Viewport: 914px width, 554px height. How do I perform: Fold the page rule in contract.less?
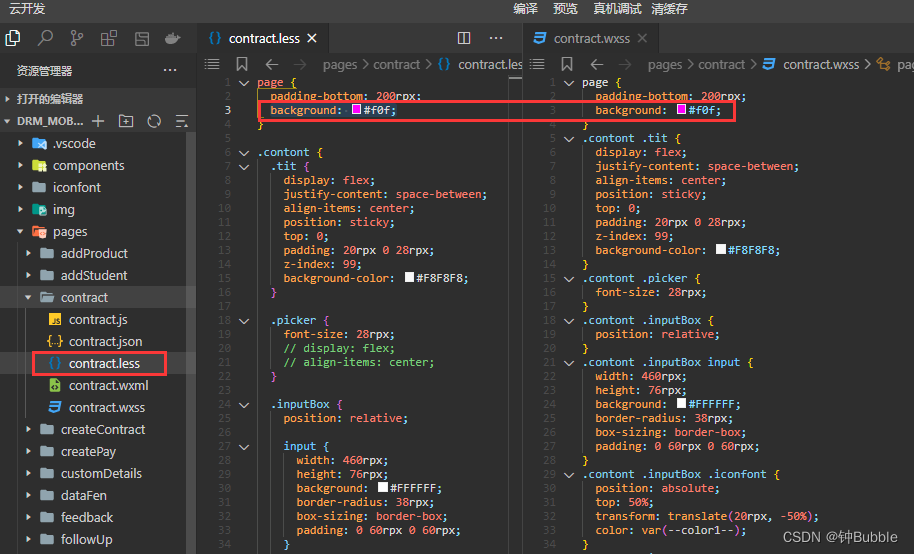tap(244, 83)
